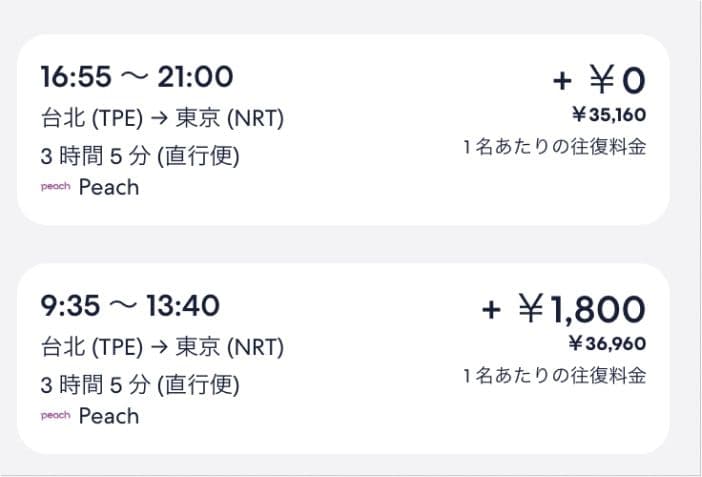702x477 pixels.
Task: Click the 3時間5分 (直行便) duration on the 9:35 flight
Action: 140,385
